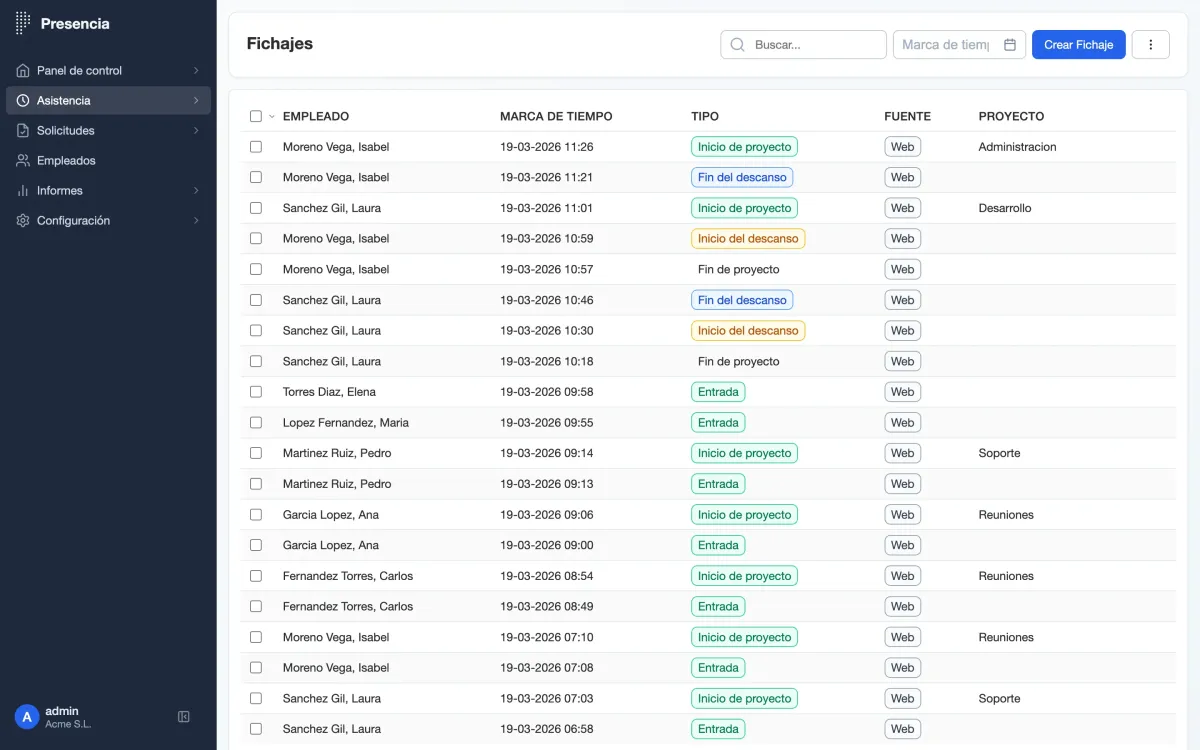Click the Solicitudes document icon
The image size is (1200, 750).
click(23, 131)
